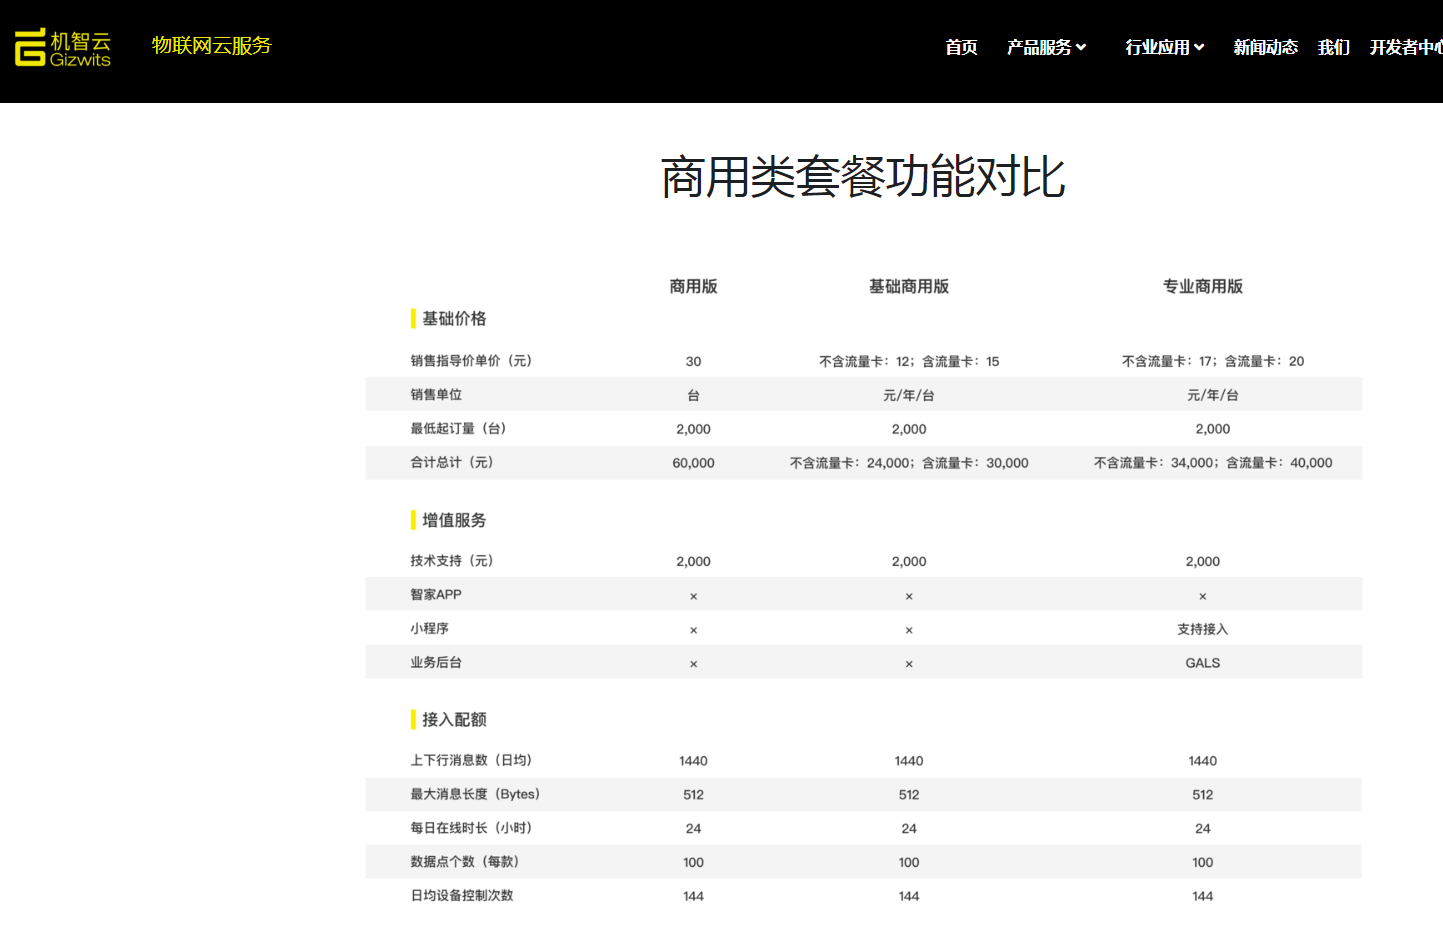
Task: Click the 技术支持（元） row label
Action: (x=452, y=561)
